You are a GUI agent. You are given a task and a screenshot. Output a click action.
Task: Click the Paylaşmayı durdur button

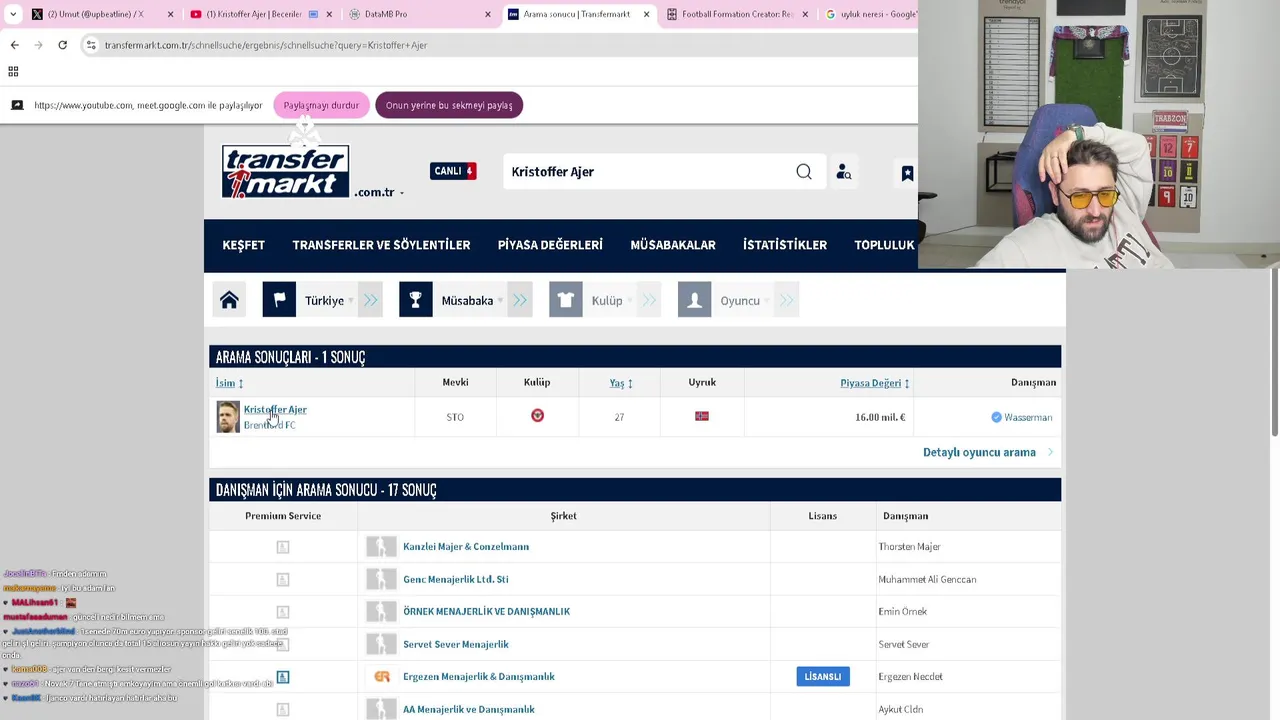(x=321, y=105)
